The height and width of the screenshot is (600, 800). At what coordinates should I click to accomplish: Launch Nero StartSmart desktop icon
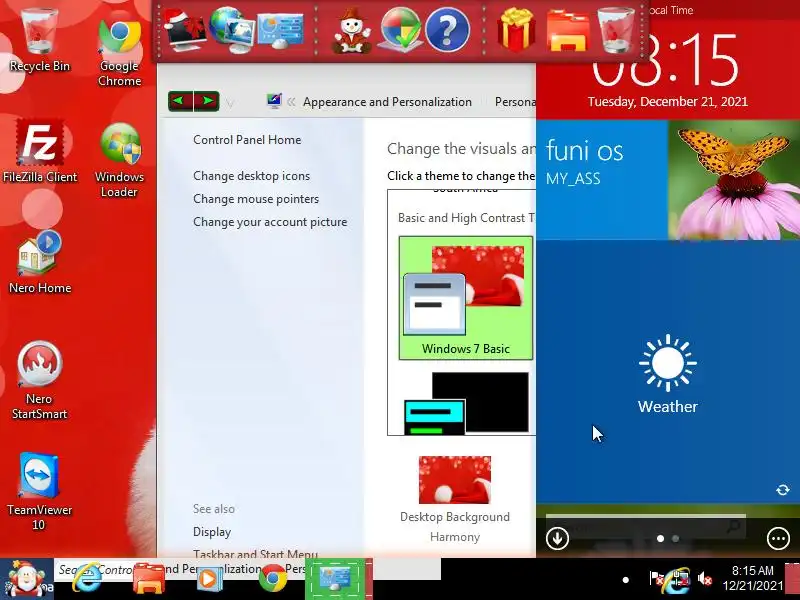(x=39, y=380)
